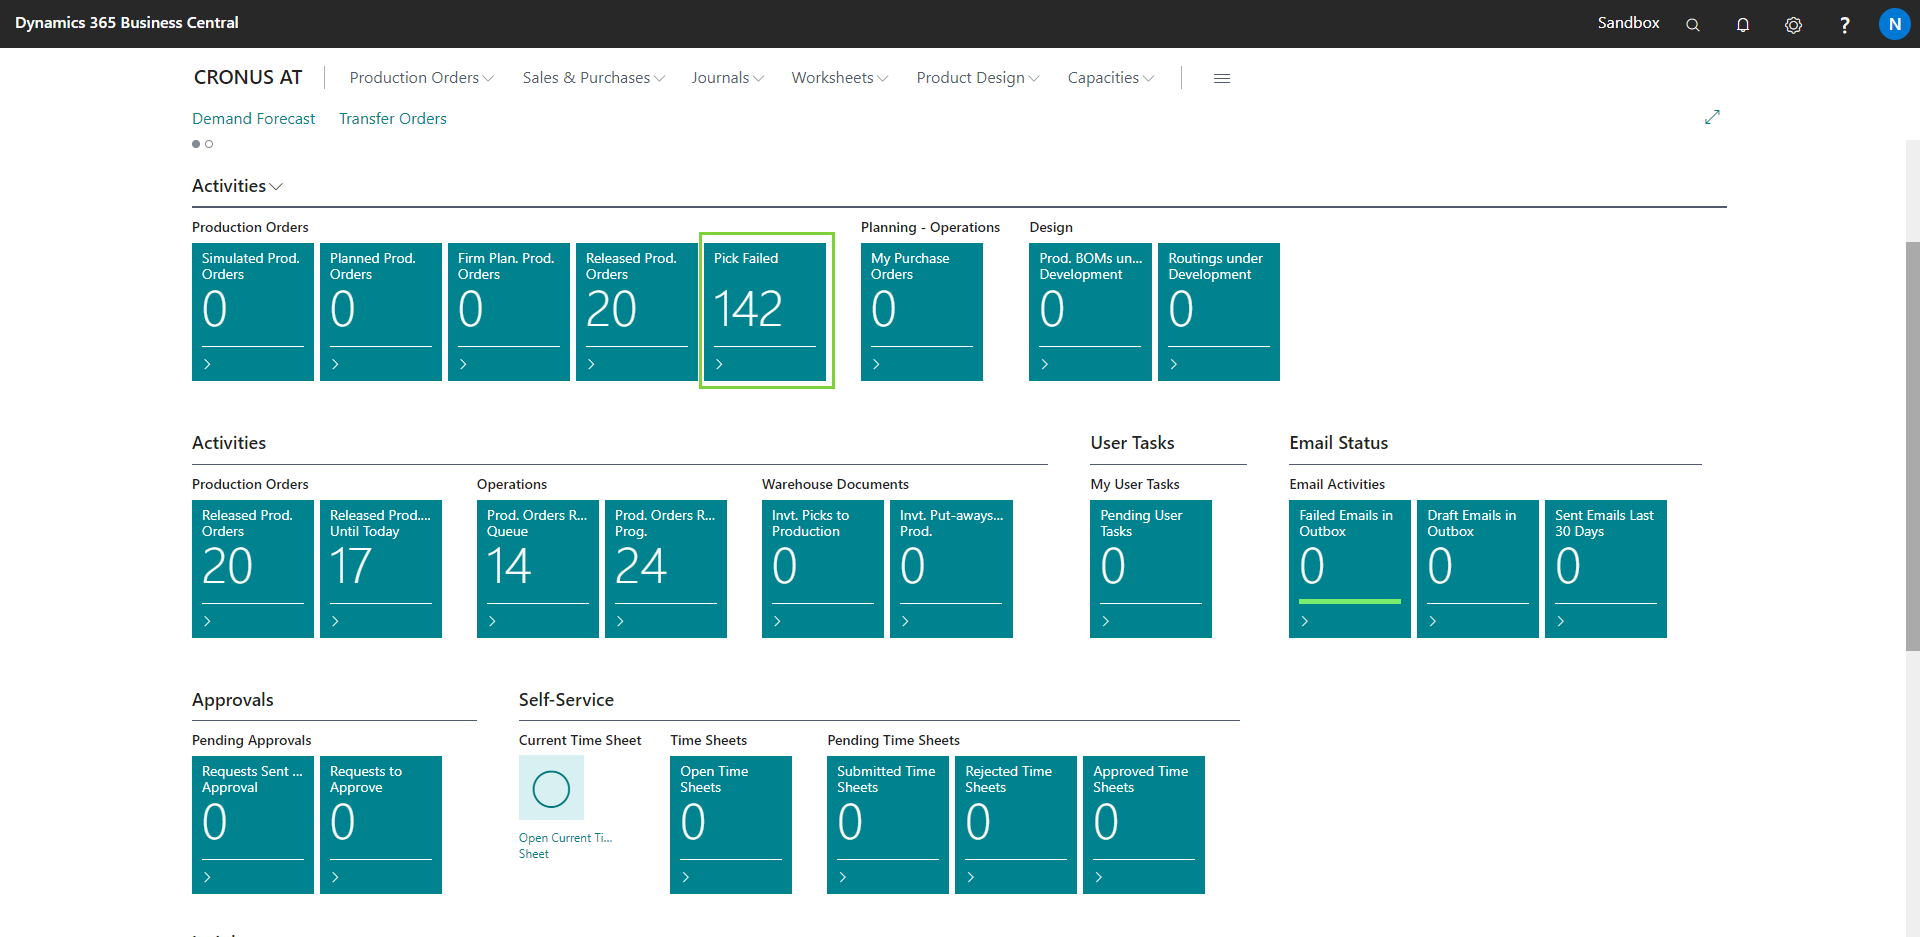Screen dimensions: 1920x937
Task: Open the help question mark
Action: 1845,25
